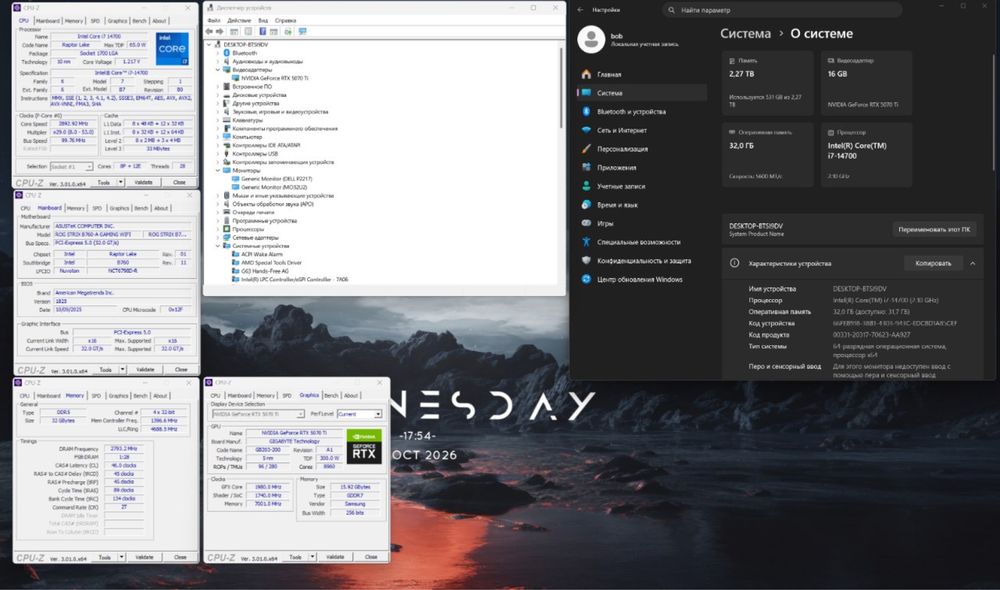Switch to SPD tab in CPU-Z Graphics window
The image size is (1000, 590).
(287, 395)
